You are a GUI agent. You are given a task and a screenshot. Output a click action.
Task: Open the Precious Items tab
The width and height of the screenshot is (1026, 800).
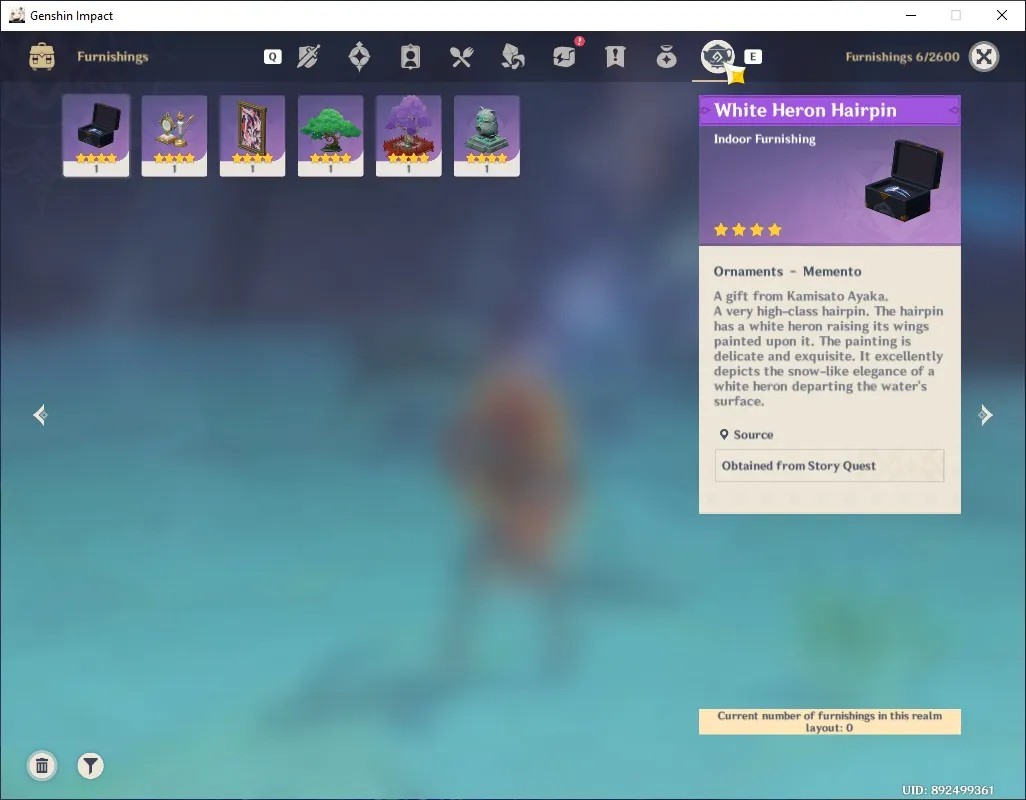tap(666, 57)
